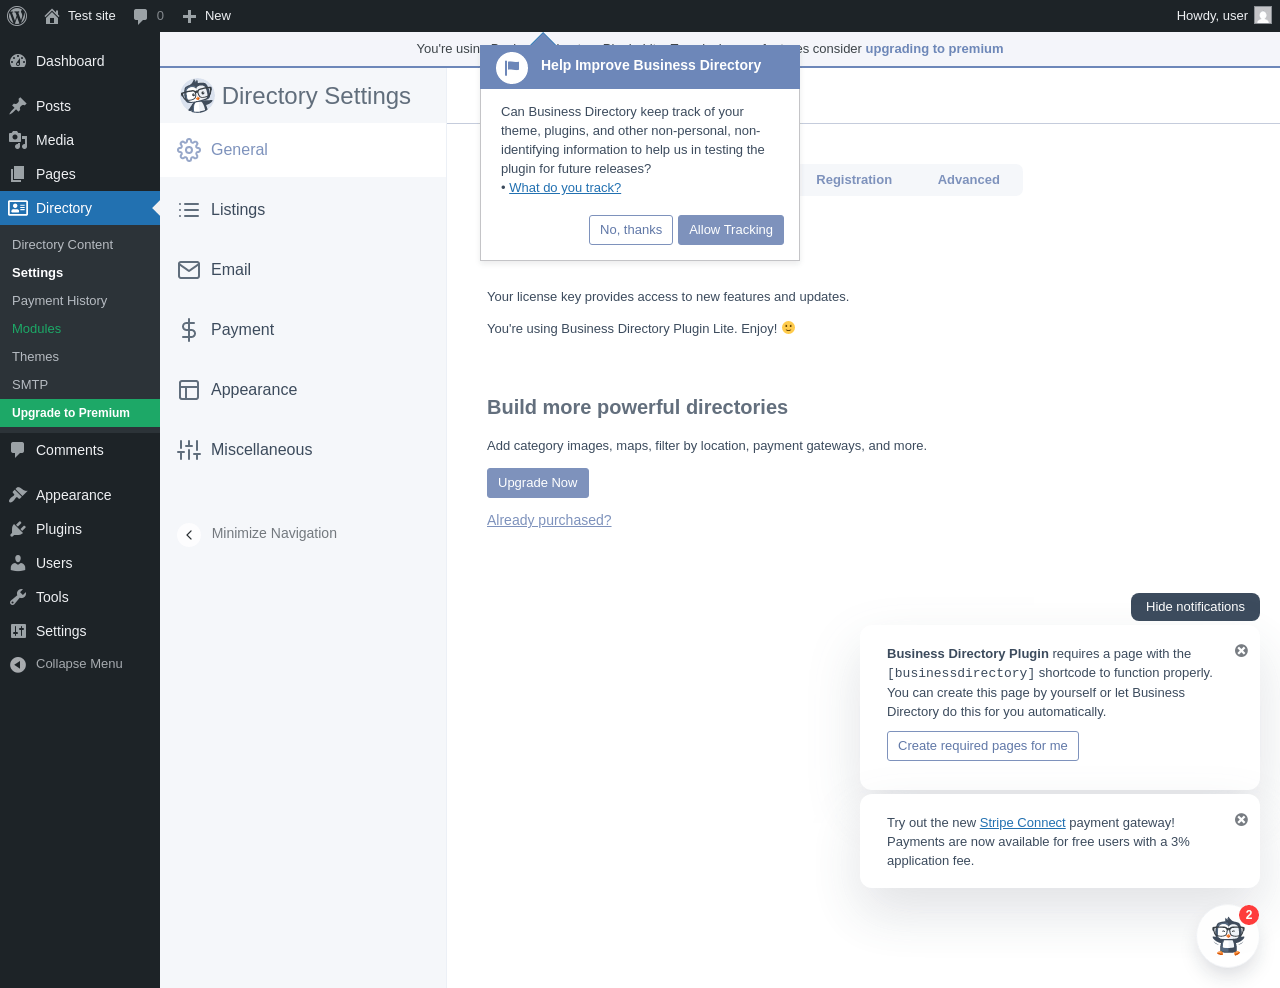The image size is (1280, 988).
Task: Open the What do you track? link
Action: (565, 188)
